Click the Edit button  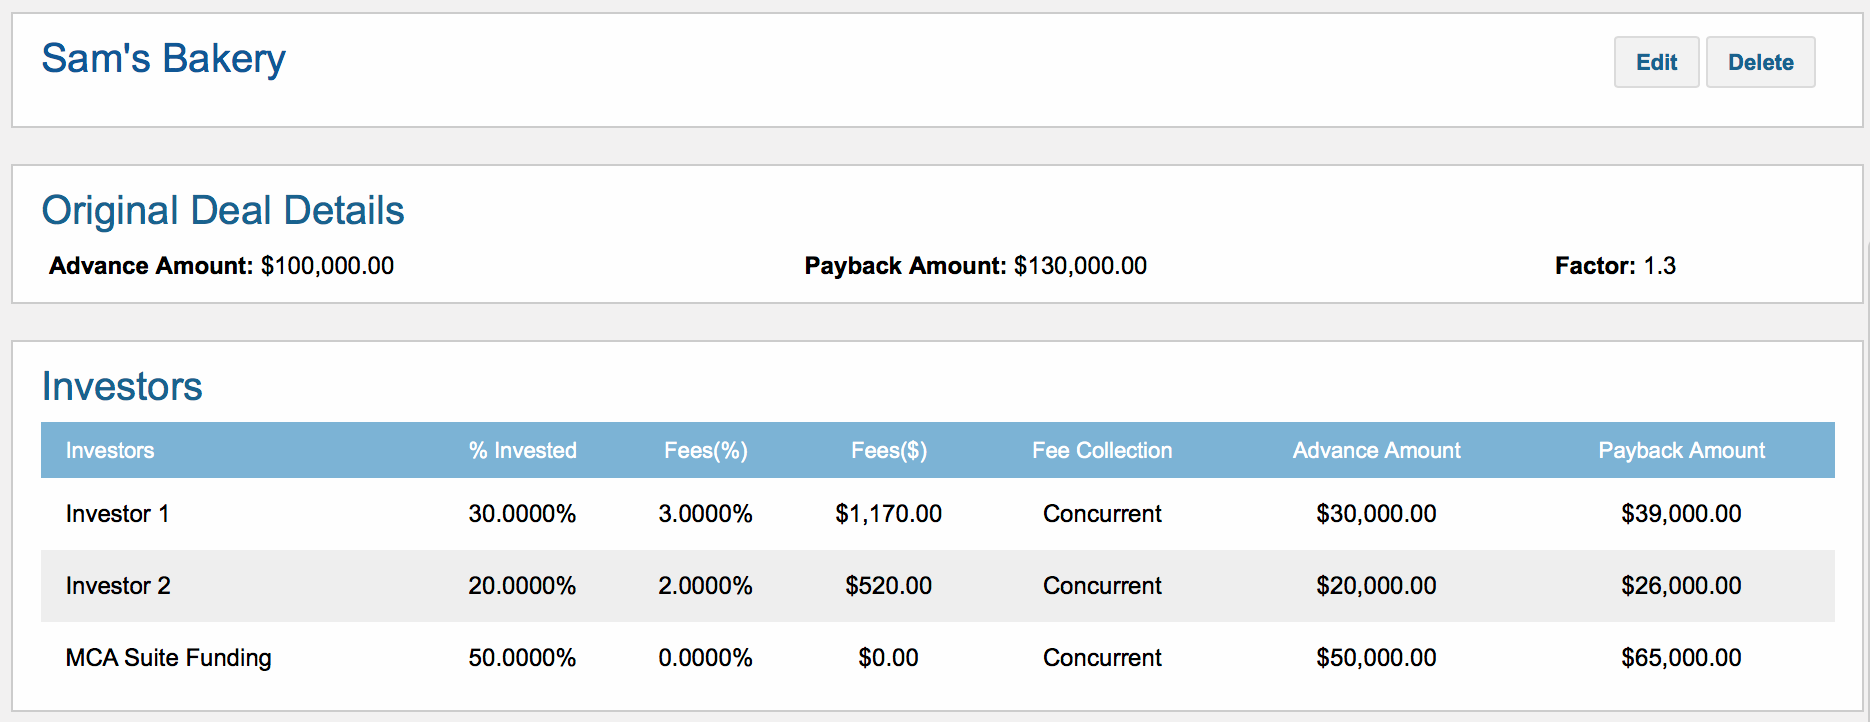click(1656, 62)
